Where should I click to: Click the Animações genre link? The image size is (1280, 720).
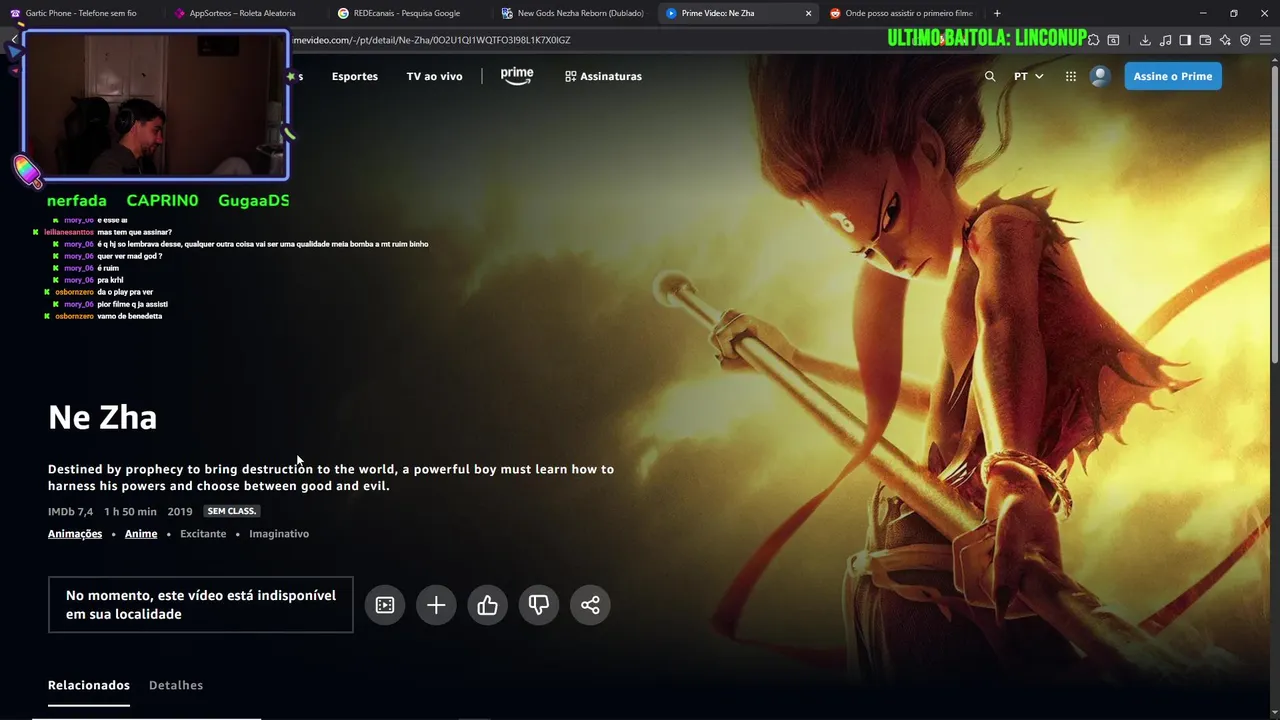[75, 534]
